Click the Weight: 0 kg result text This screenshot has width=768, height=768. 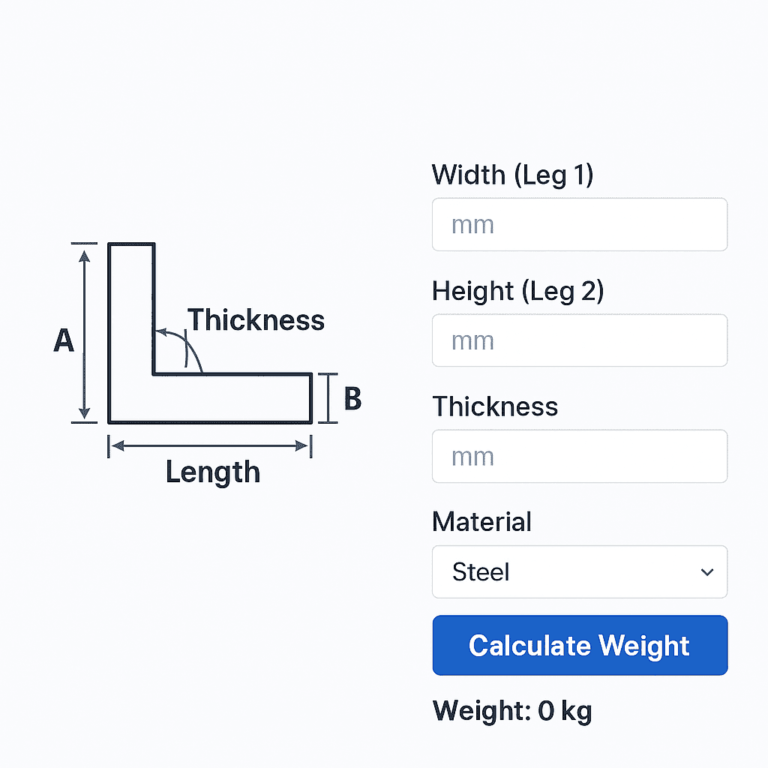pos(512,711)
